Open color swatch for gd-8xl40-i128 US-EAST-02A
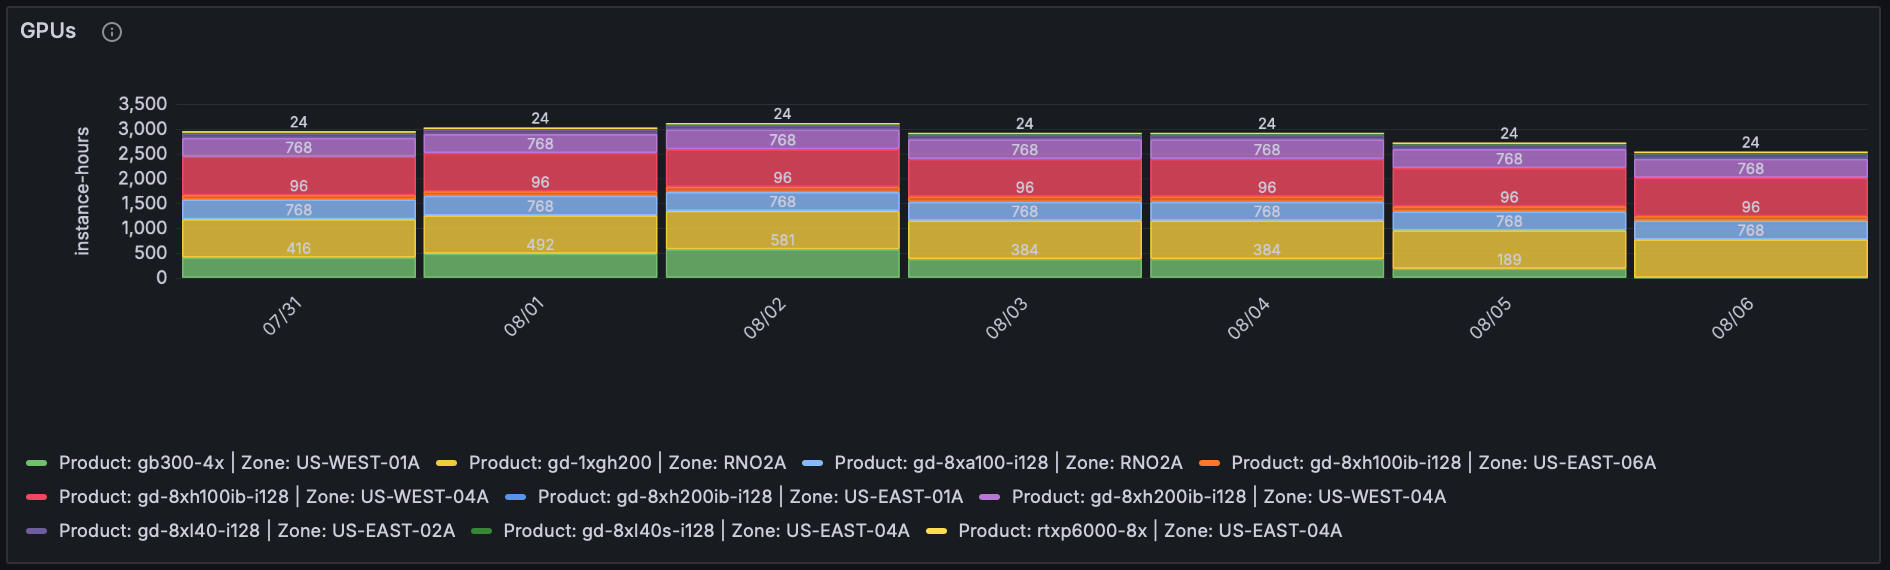The height and width of the screenshot is (570, 1890). pyautogui.click(x=36, y=531)
